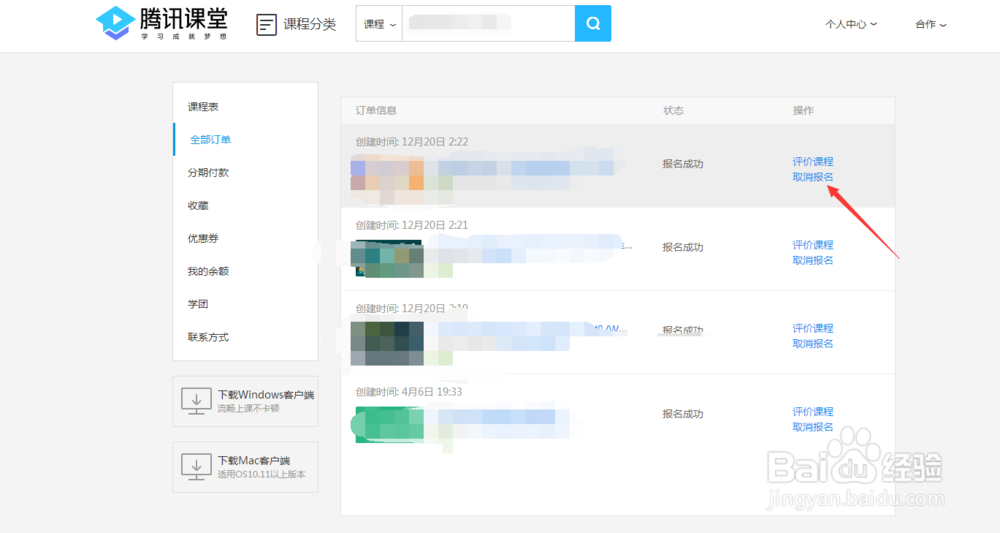Click 取消报名 for the 2:21 order
Image resolution: width=1000 pixels, height=533 pixels.
812,260
